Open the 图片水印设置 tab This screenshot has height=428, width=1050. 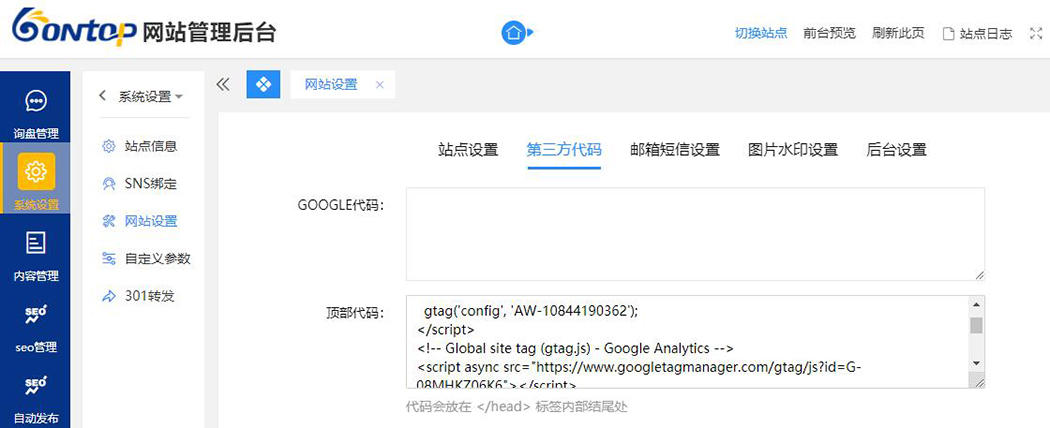pos(793,150)
